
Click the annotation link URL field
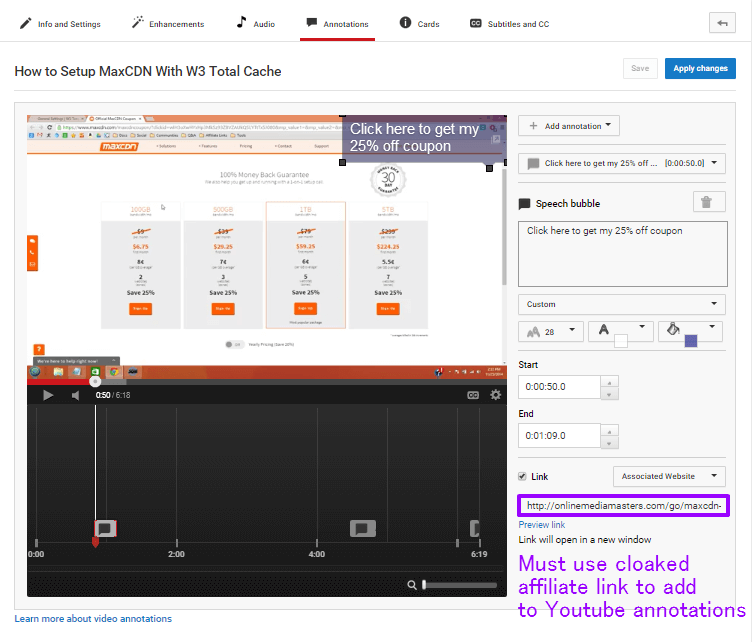coord(623,506)
